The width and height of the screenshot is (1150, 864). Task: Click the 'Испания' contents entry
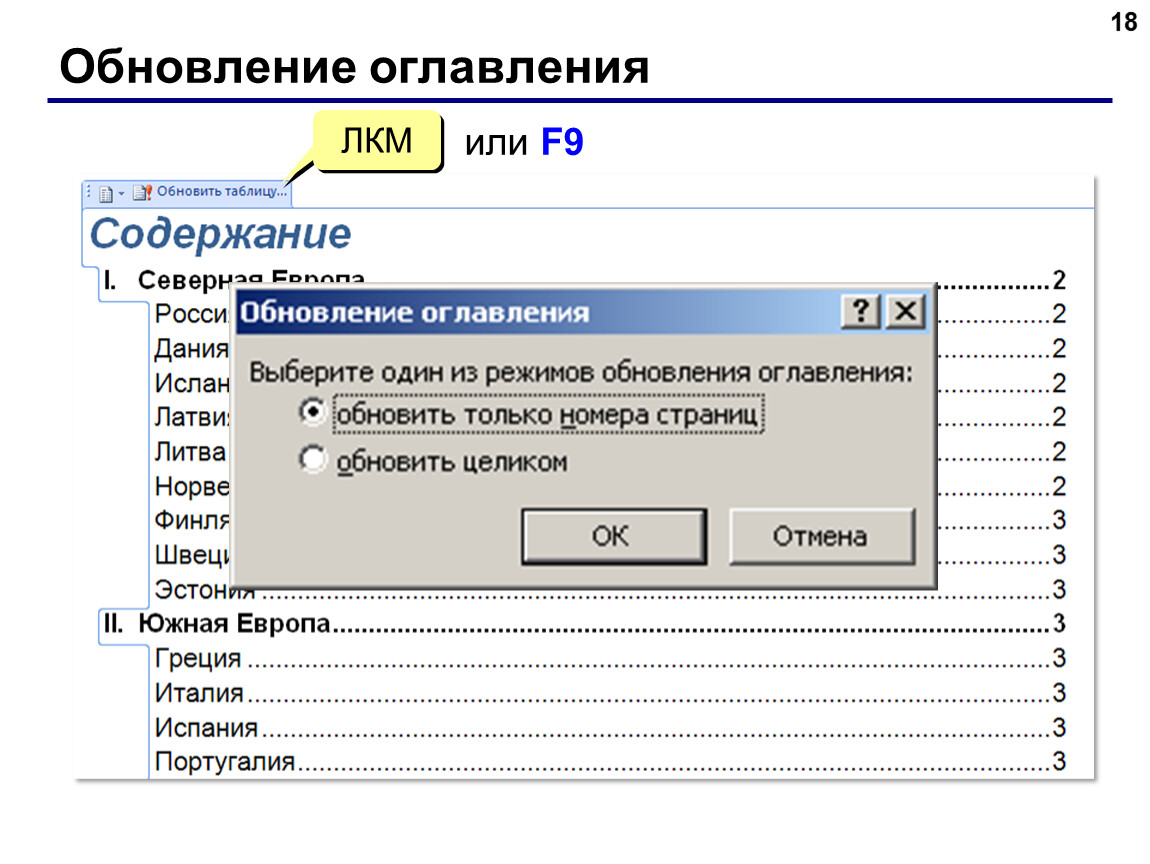[609, 728]
